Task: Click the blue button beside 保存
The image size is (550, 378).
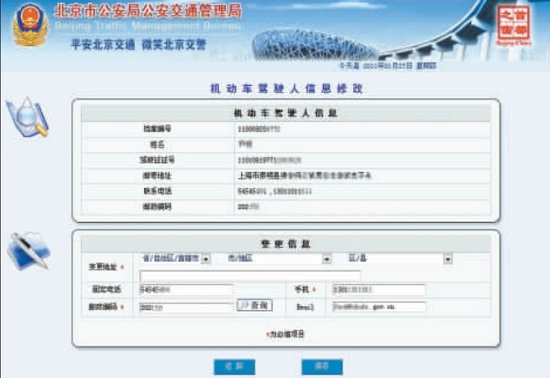Action: tap(234, 367)
